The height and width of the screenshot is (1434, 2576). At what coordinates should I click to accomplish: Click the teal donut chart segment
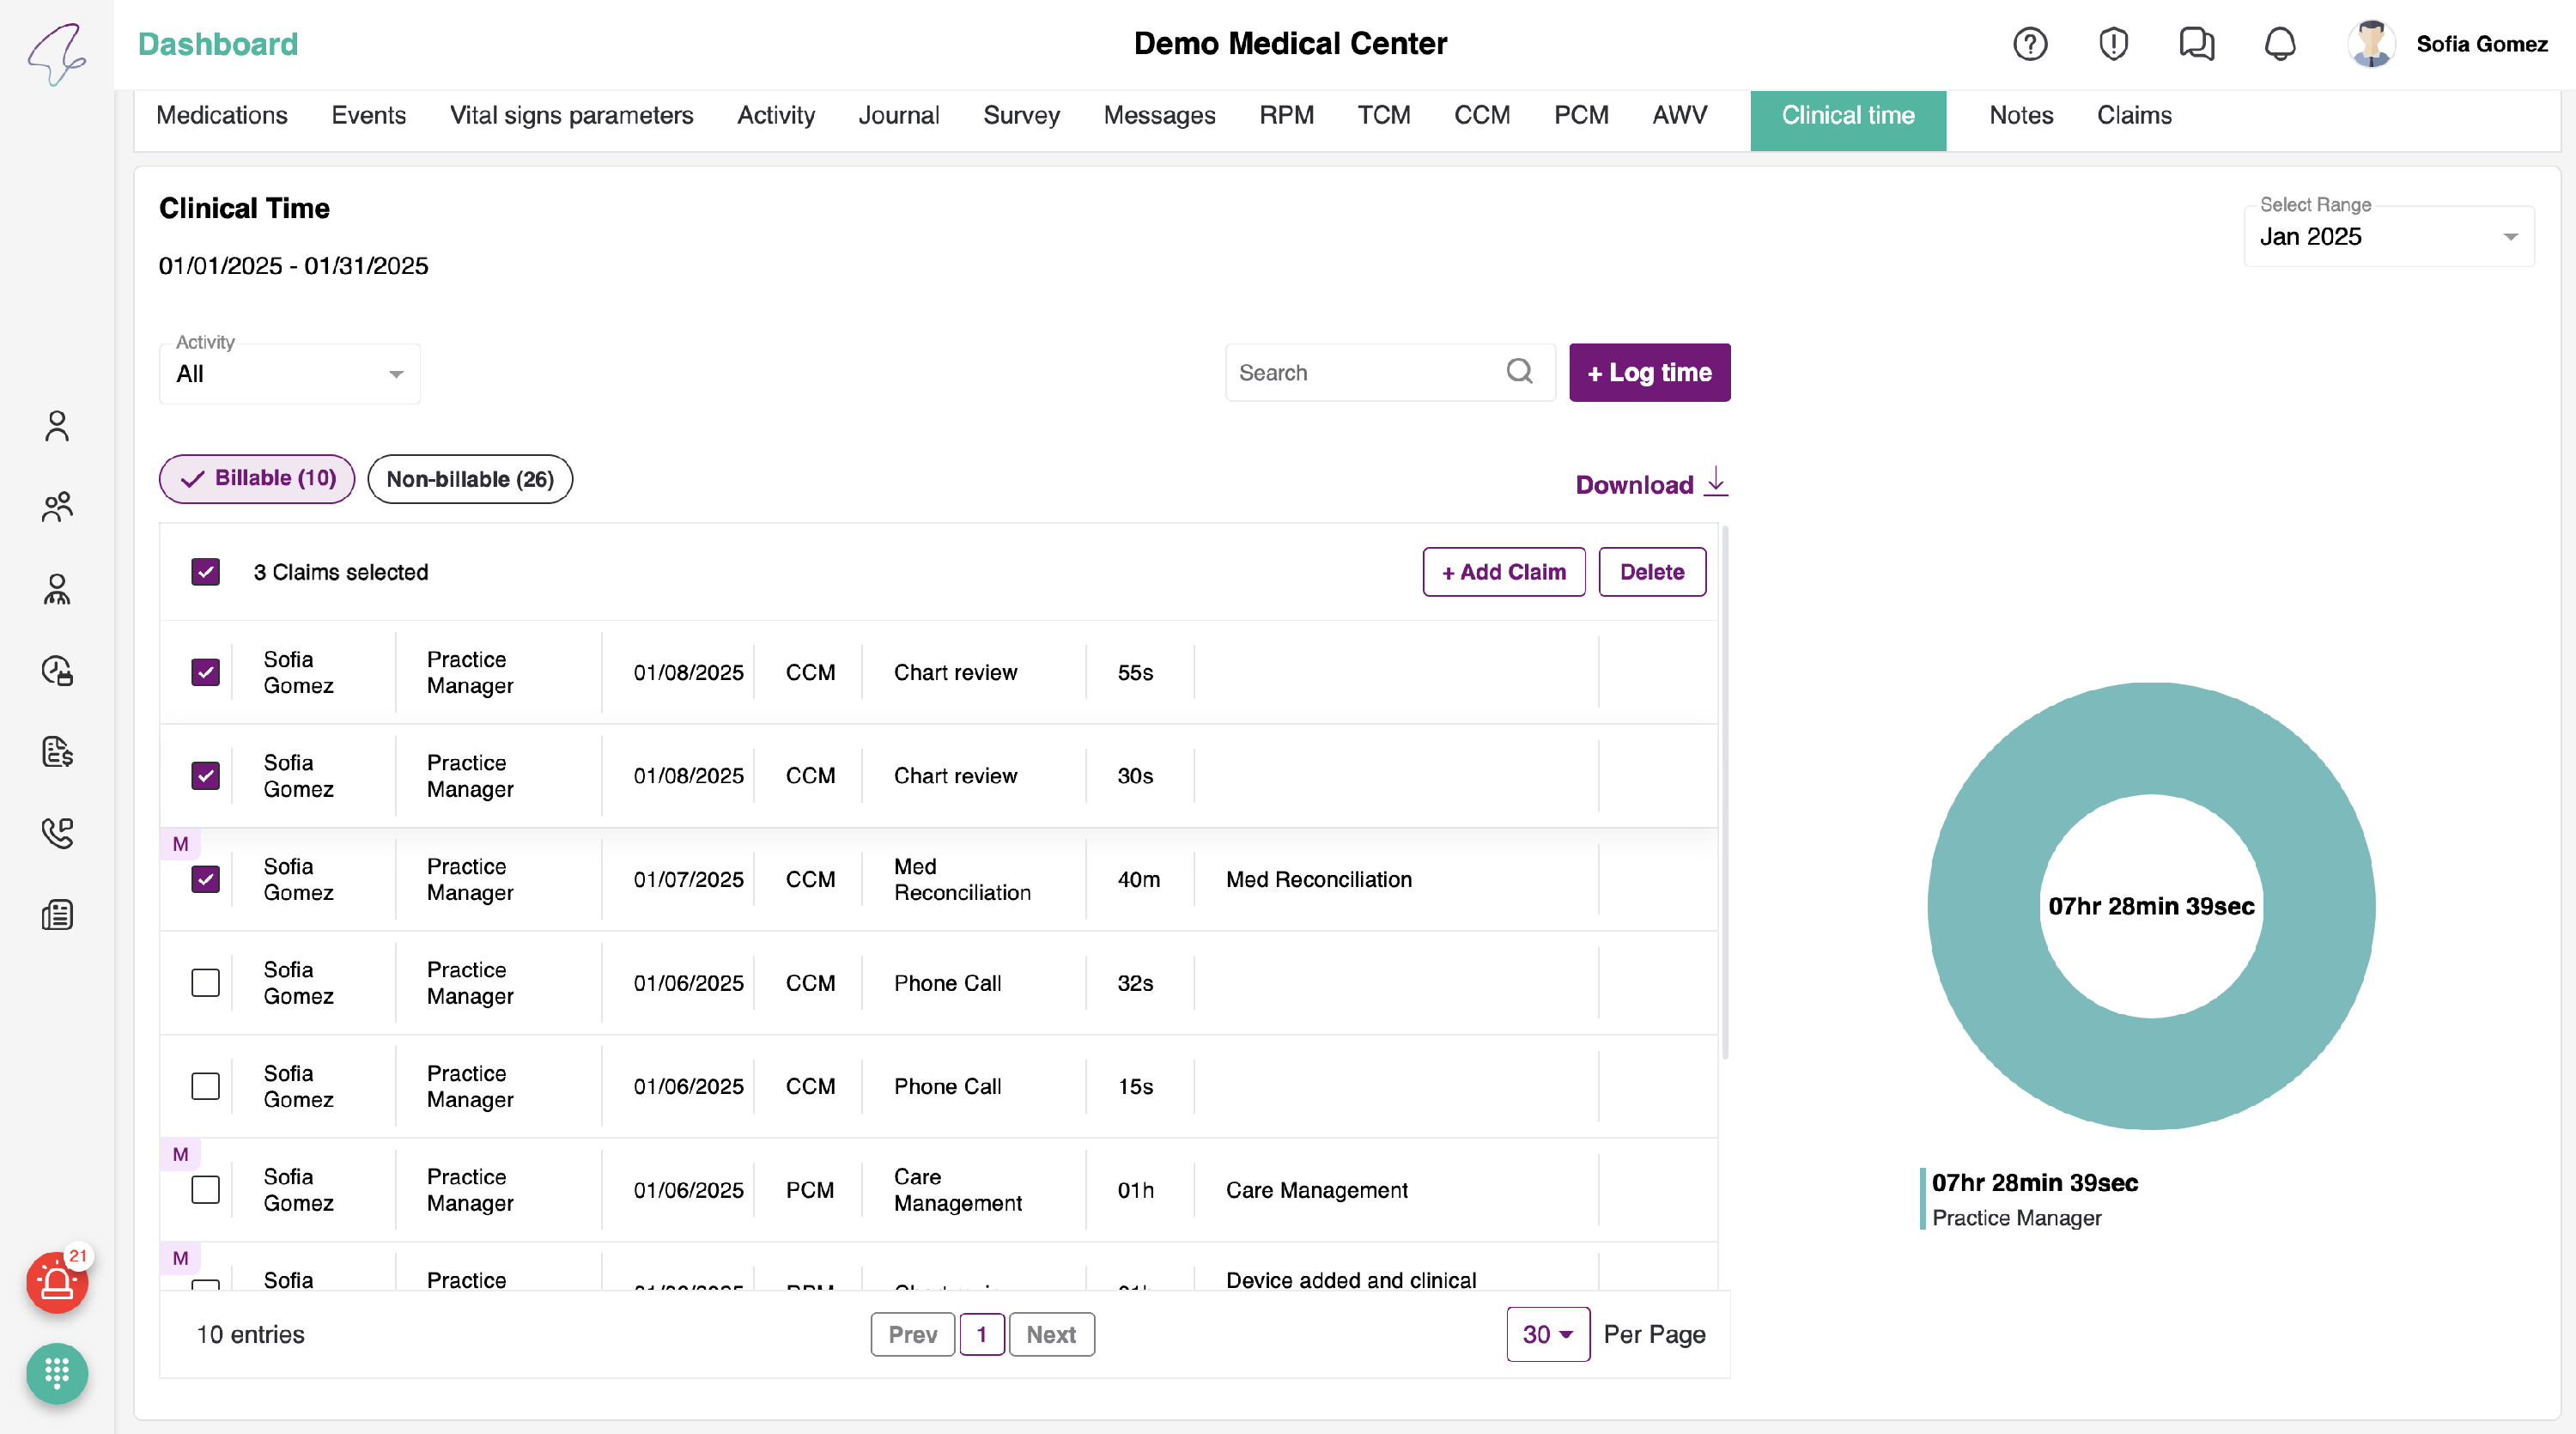coord(2151,740)
